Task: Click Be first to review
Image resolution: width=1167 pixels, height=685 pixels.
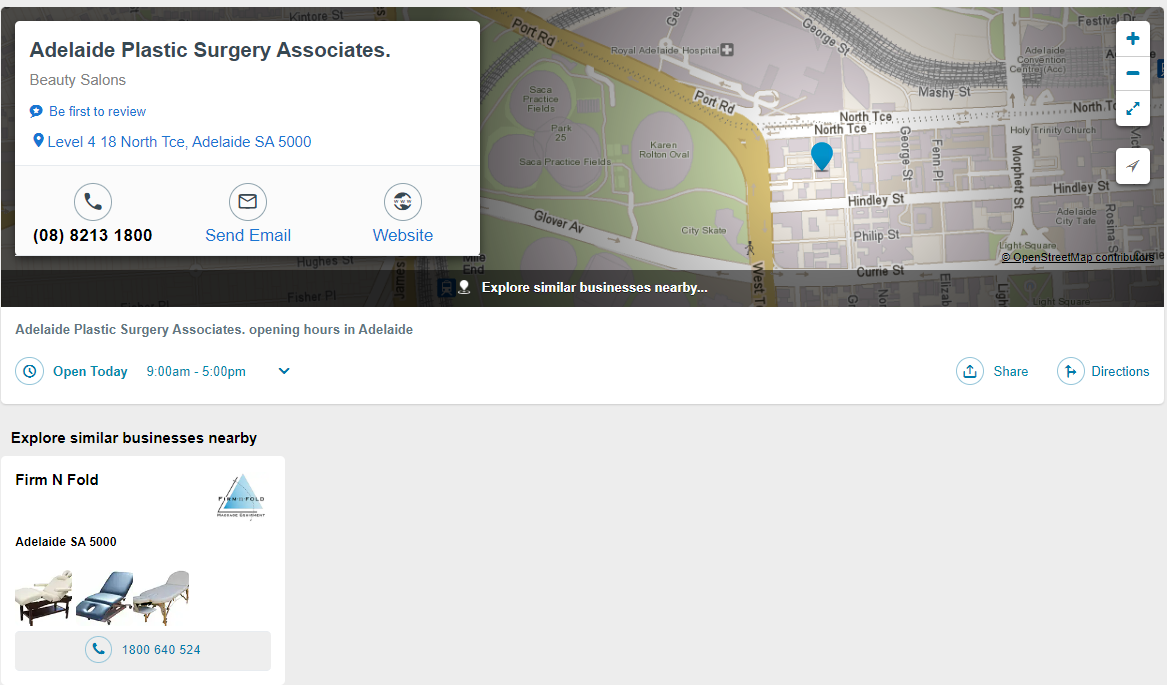Action: (x=97, y=111)
